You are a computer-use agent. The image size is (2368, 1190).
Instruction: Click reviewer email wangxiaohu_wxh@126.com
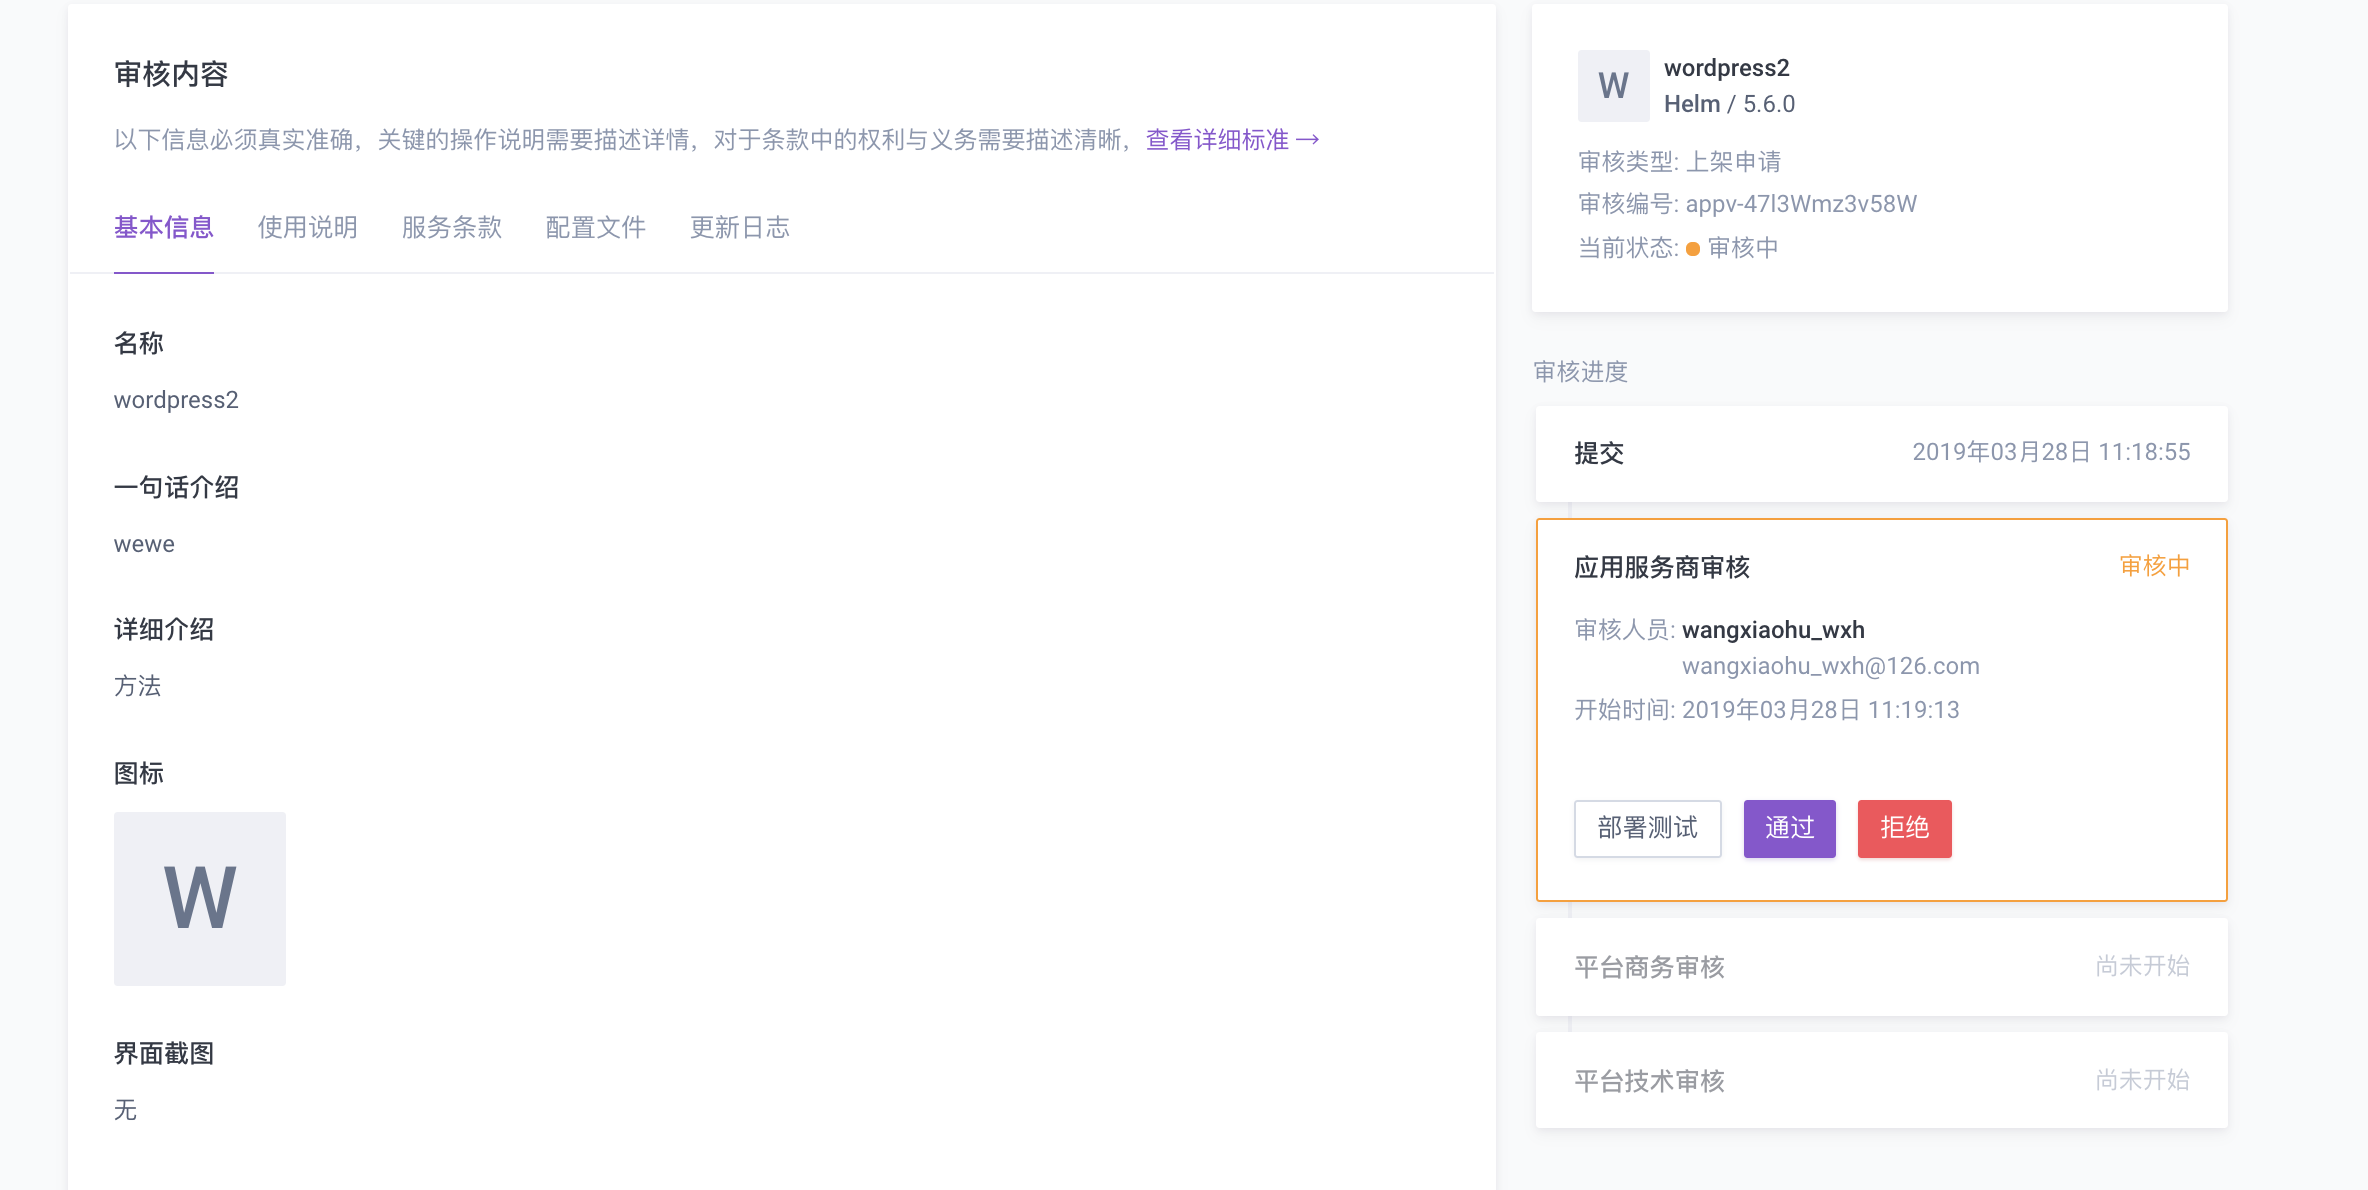tap(1830, 665)
